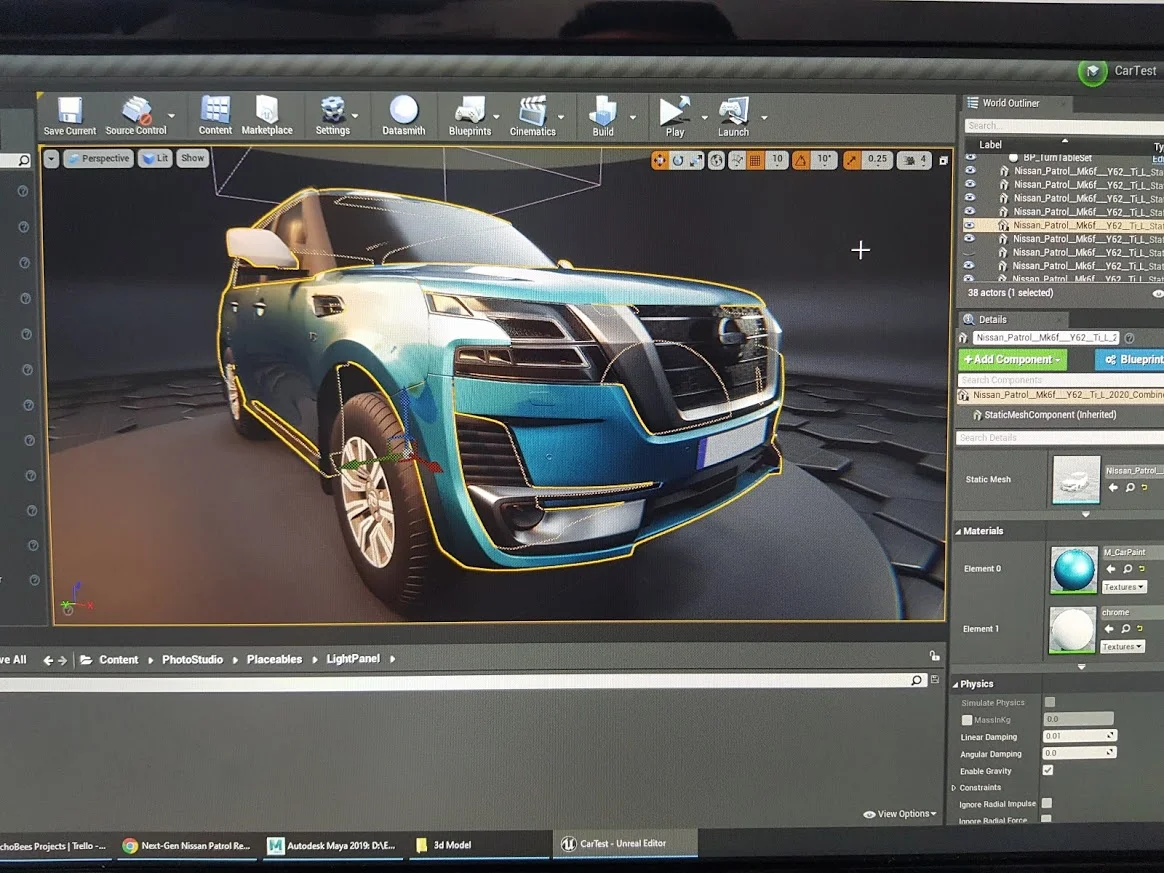
Task: Open Textures dropdown for M_CarPaint
Action: [1124, 587]
